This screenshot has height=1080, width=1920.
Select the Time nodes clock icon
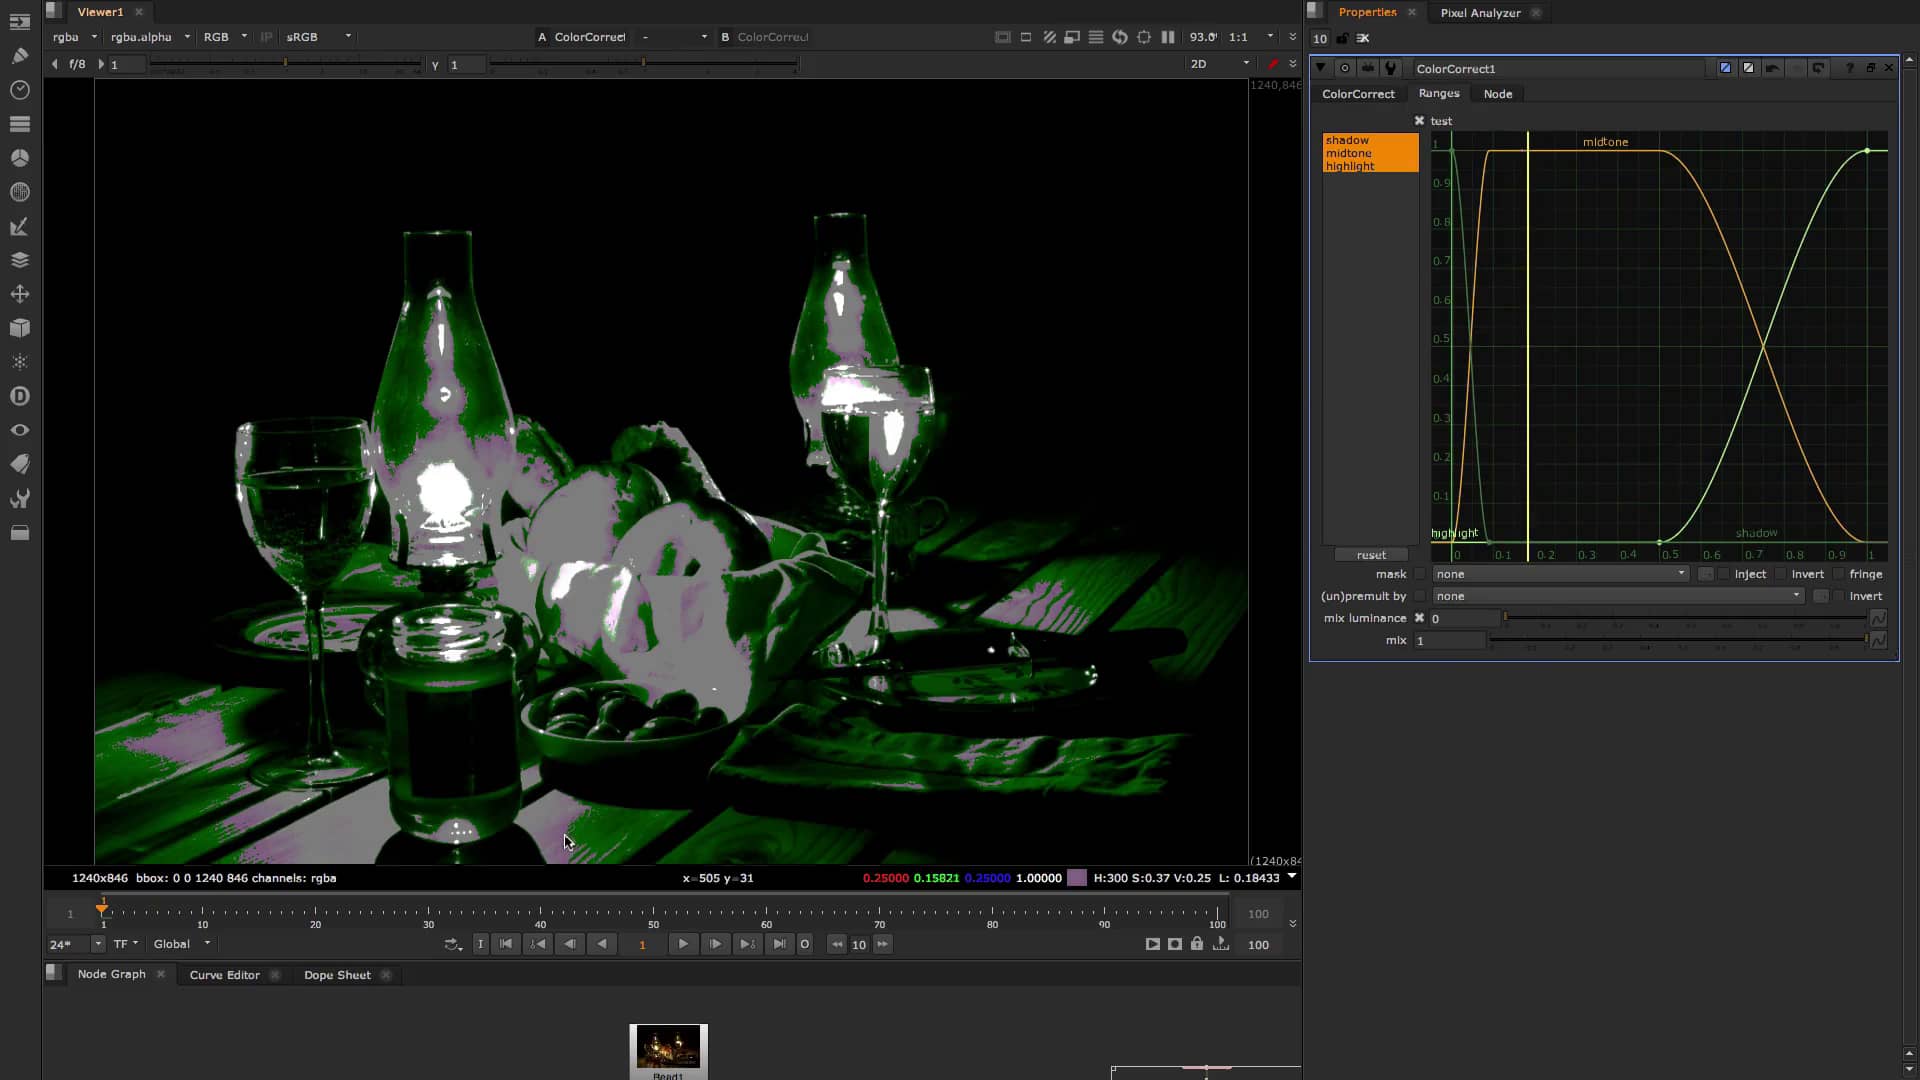pyautogui.click(x=20, y=90)
